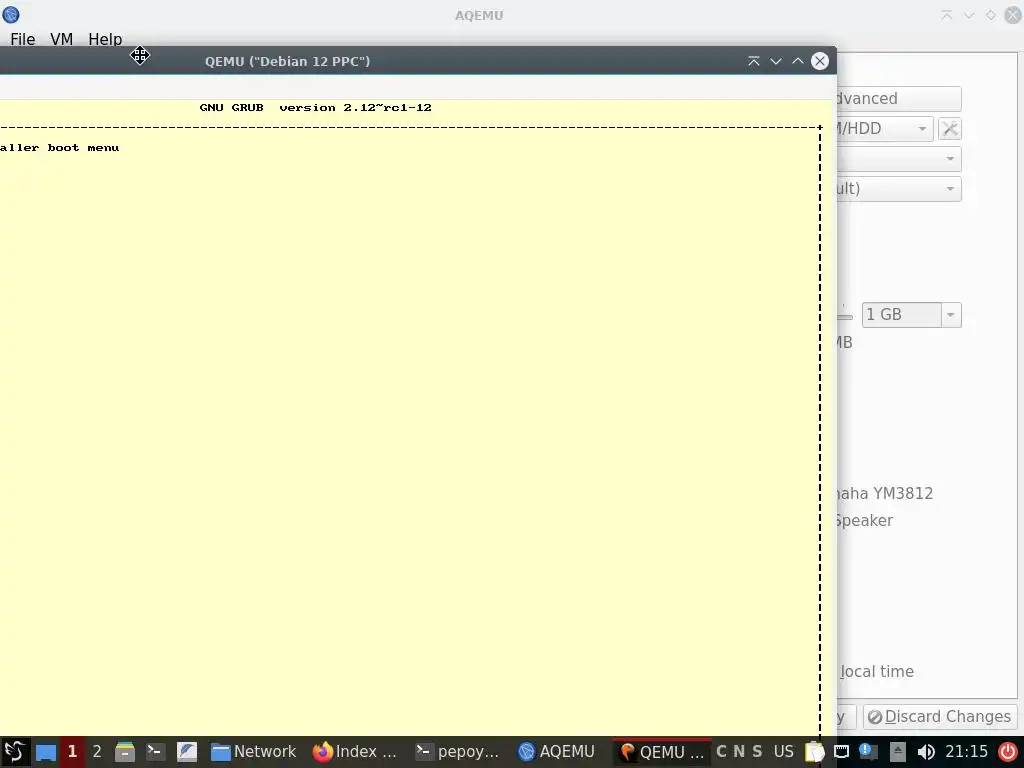The height and width of the screenshot is (768, 1024).
Task: Open the blank dropdown below the HDD combo box
Action: pos(899,159)
